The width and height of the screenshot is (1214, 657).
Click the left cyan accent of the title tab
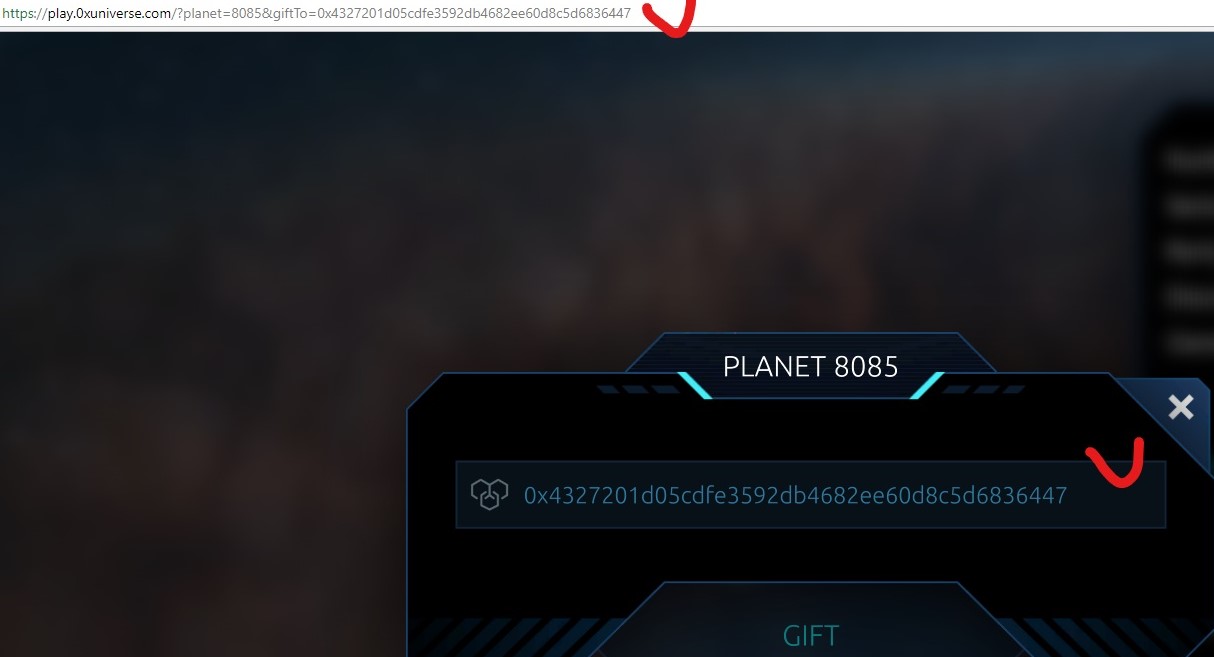coord(695,385)
